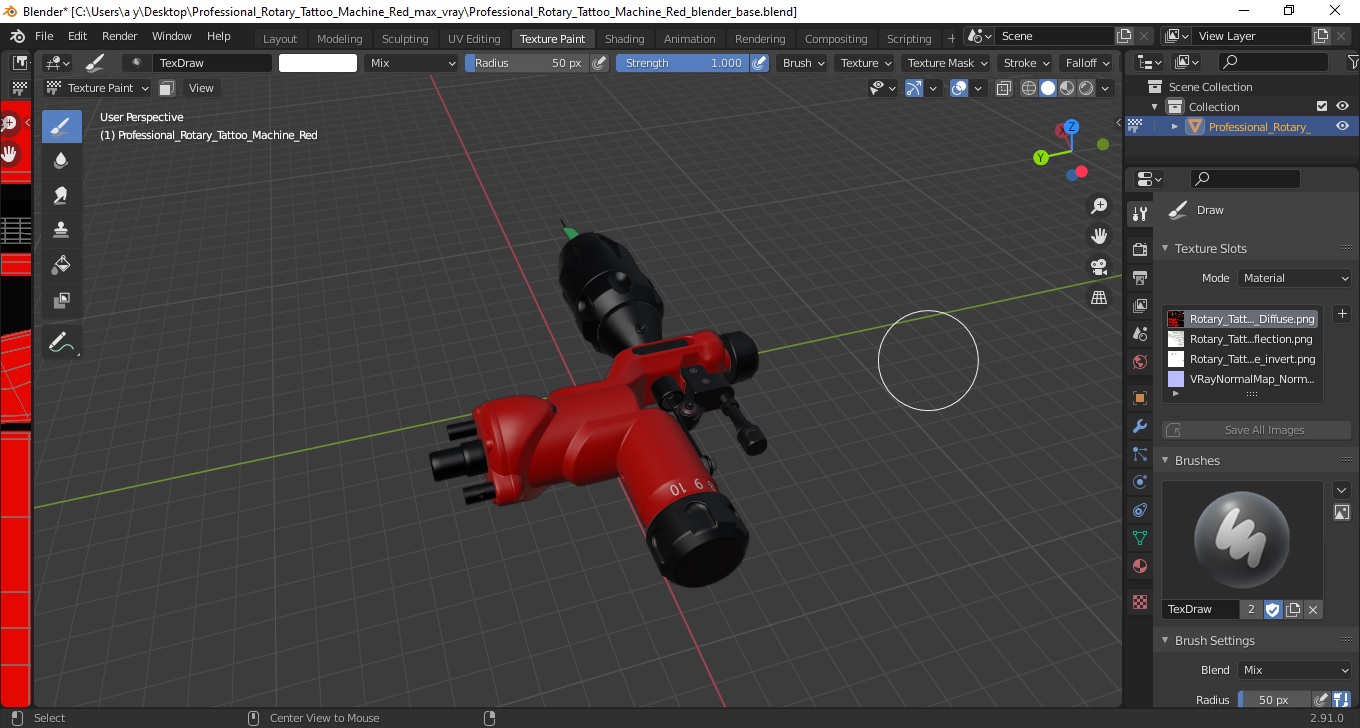Open the View menu in viewport header
1360x728 pixels.
201,88
